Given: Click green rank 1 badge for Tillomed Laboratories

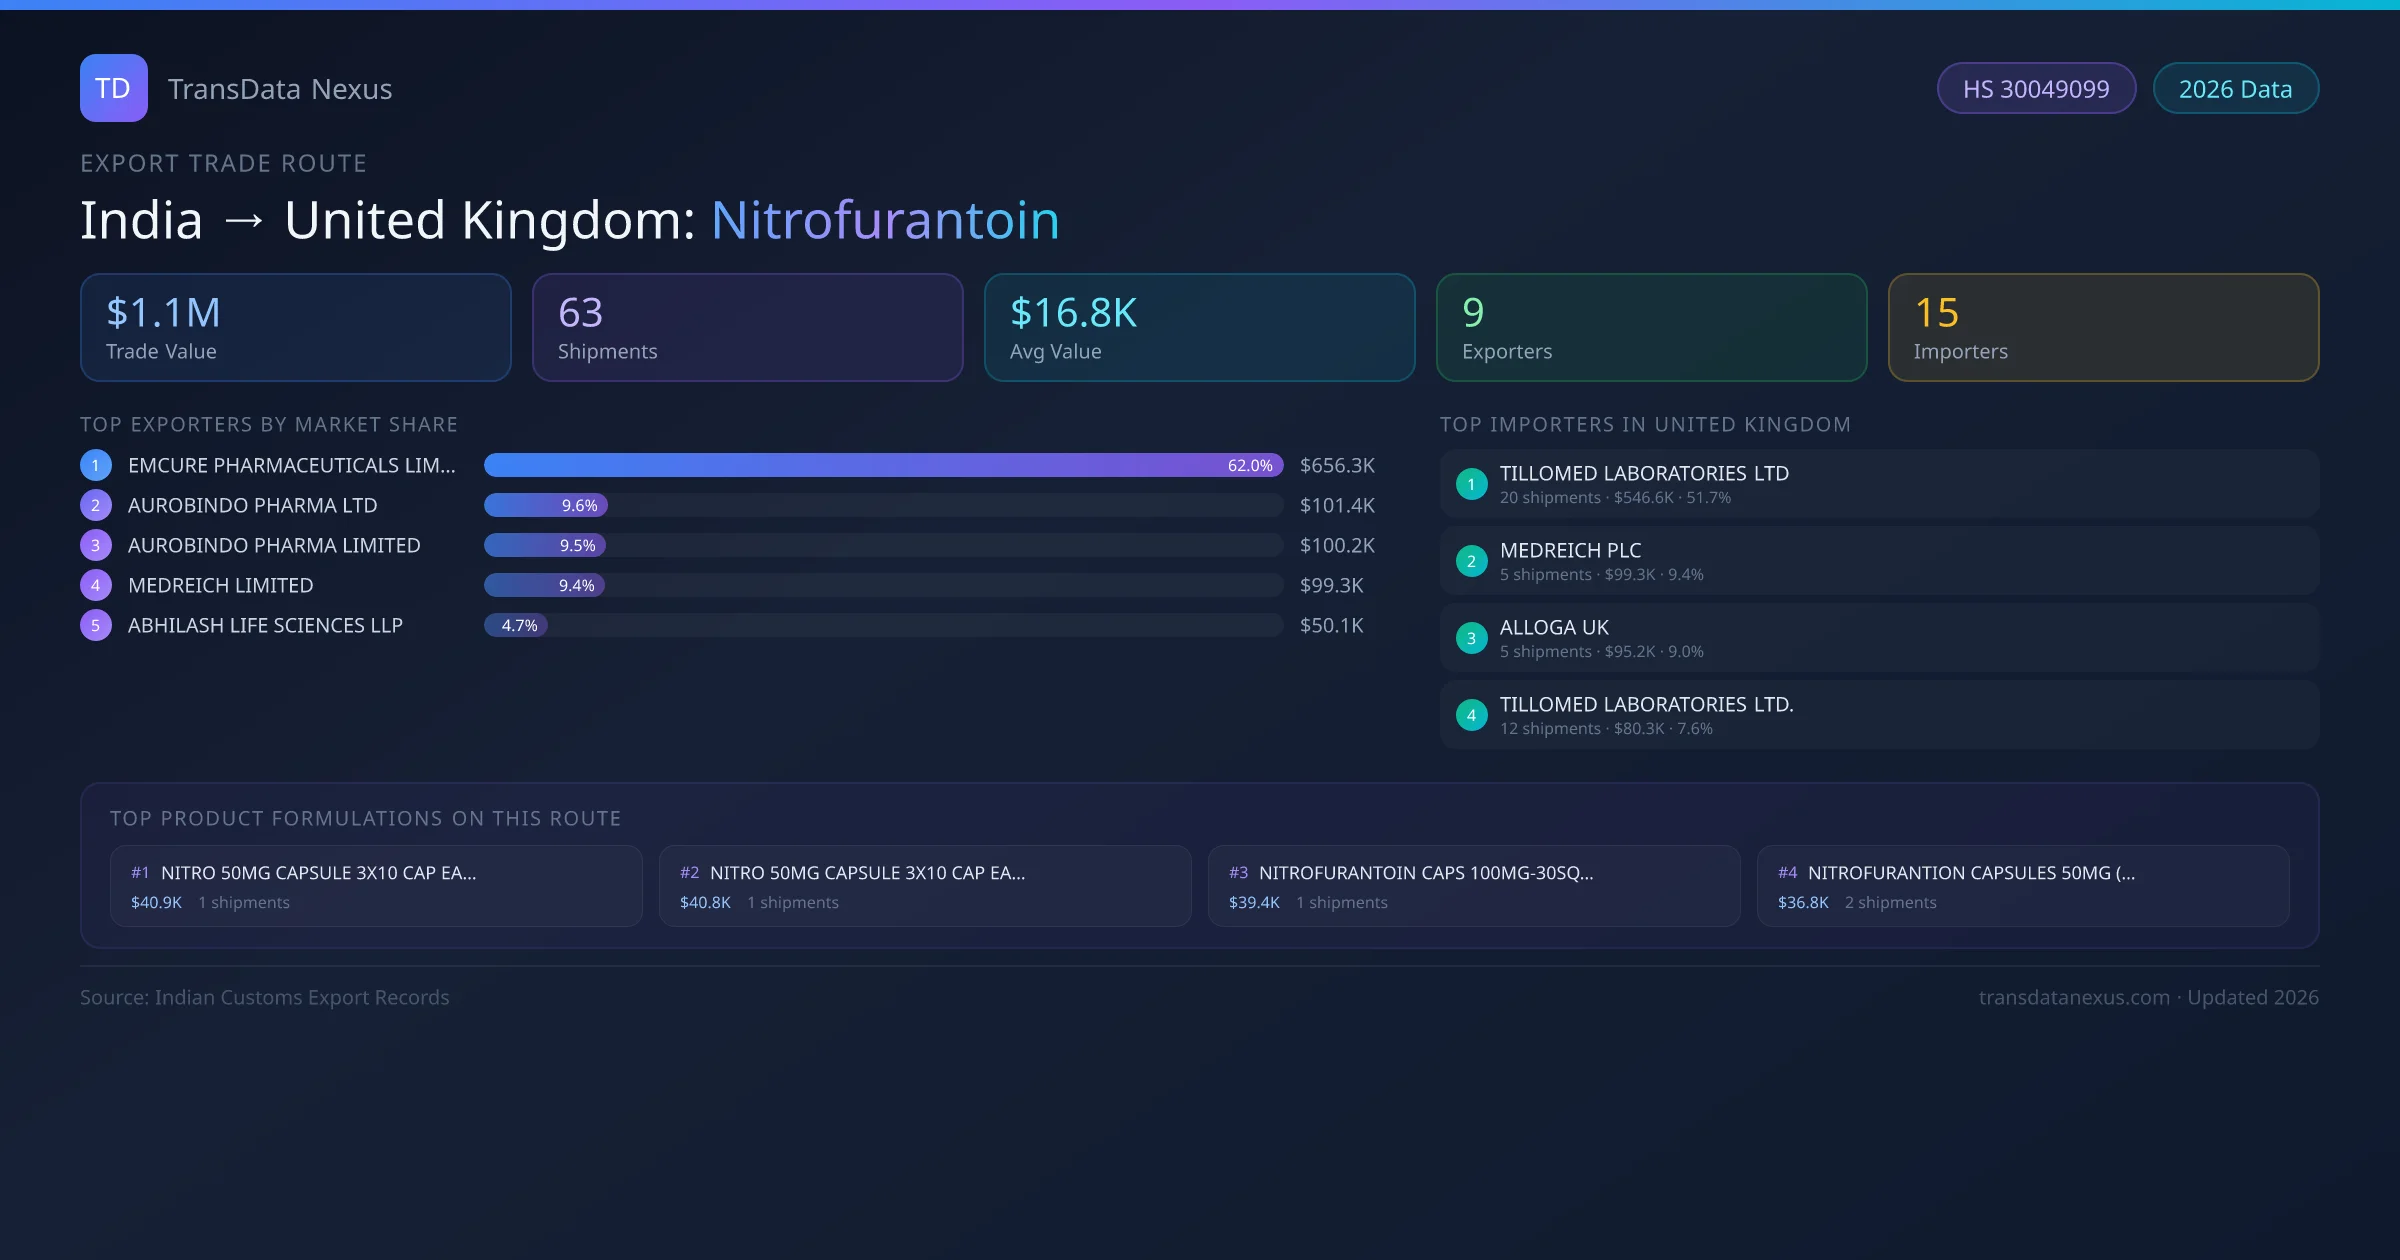Looking at the screenshot, I should pyautogui.click(x=1471, y=484).
